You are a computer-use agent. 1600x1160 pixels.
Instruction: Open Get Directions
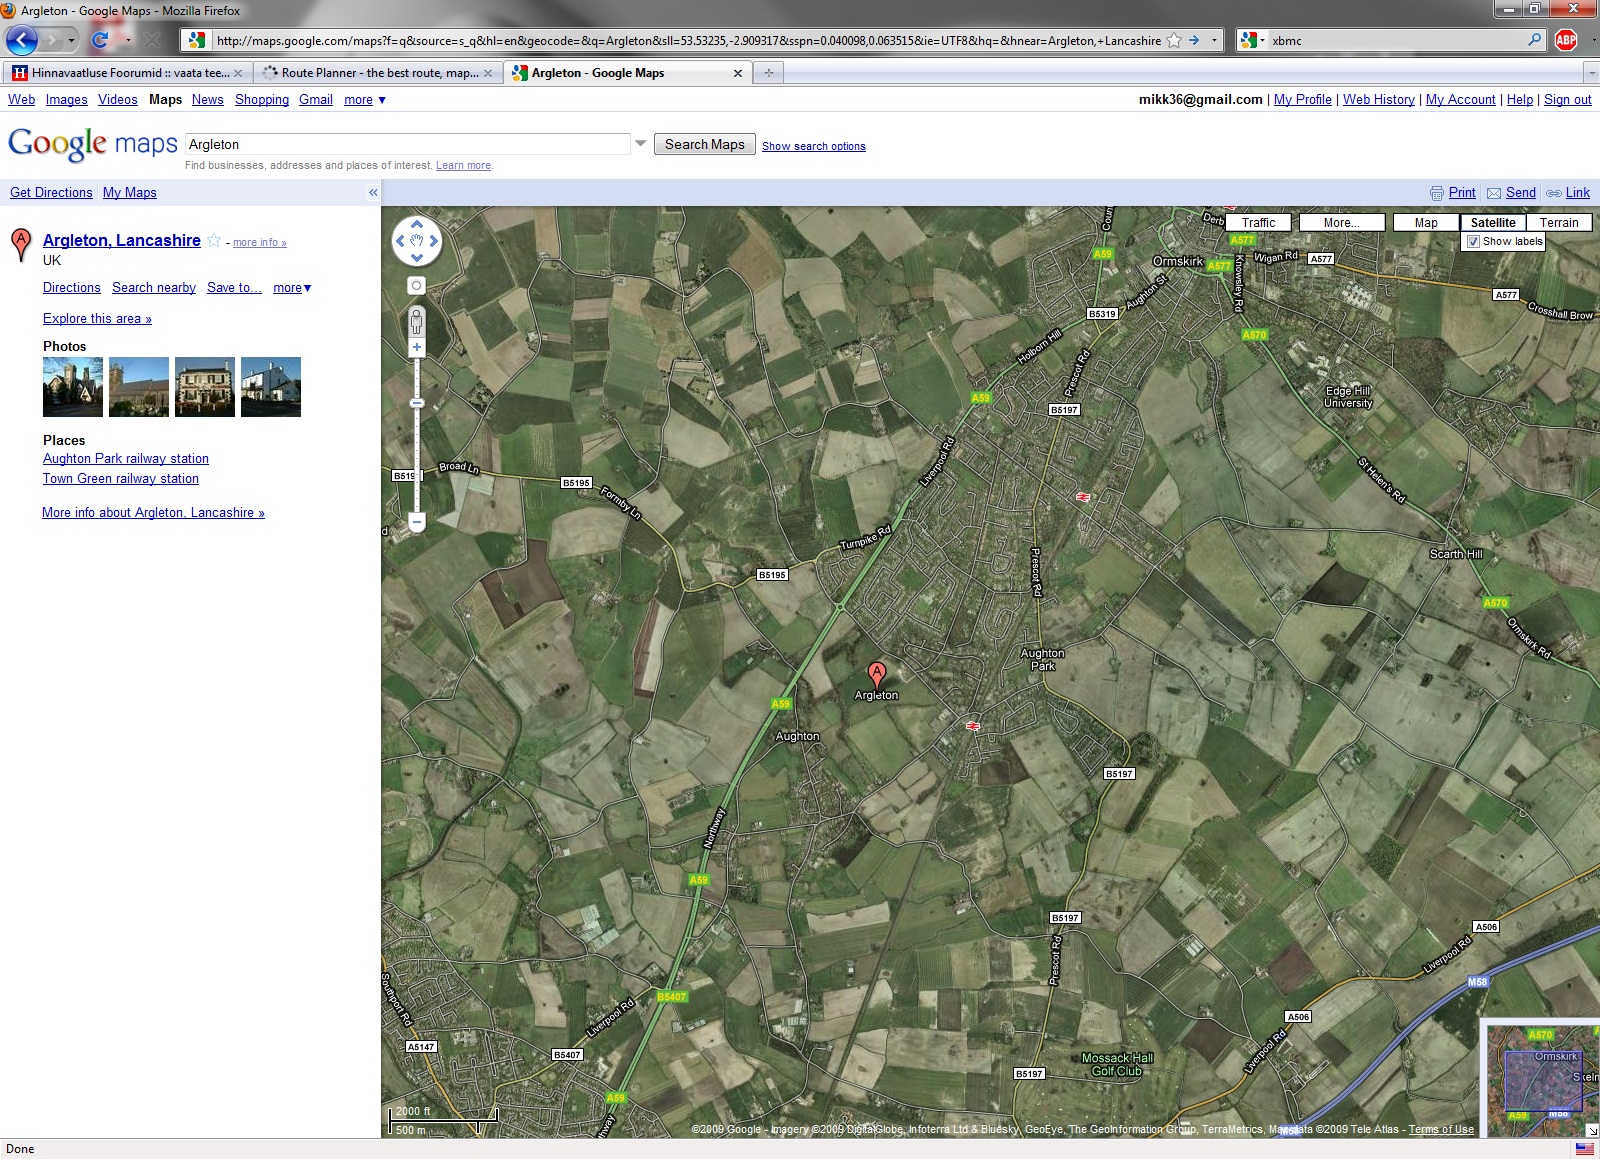click(51, 193)
